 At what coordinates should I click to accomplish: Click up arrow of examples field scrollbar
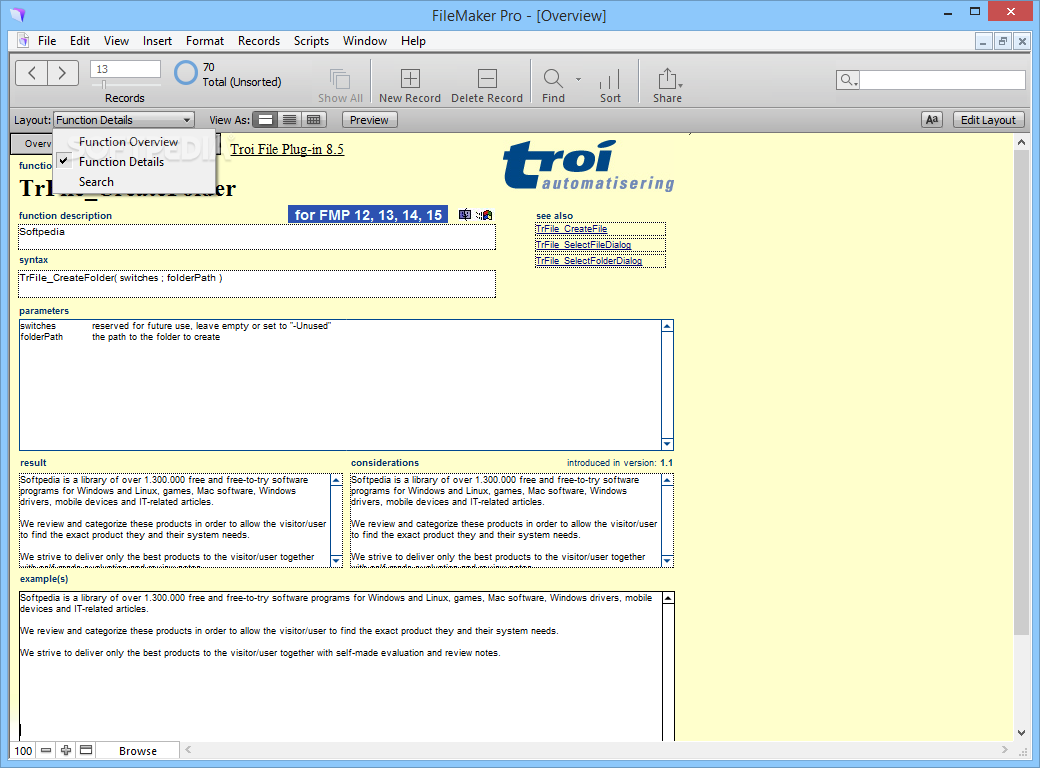tap(668, 598)
